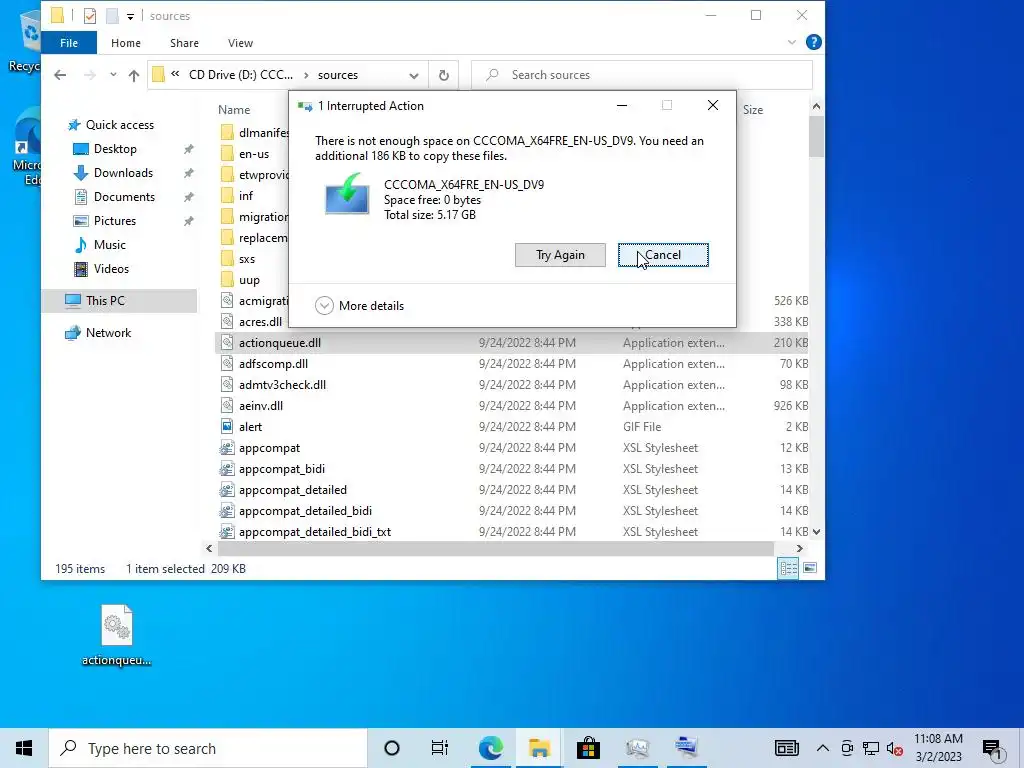Open Pictures in the navigation pane
The height and width of the screenshot is (768, 1024).
(114, 221)
